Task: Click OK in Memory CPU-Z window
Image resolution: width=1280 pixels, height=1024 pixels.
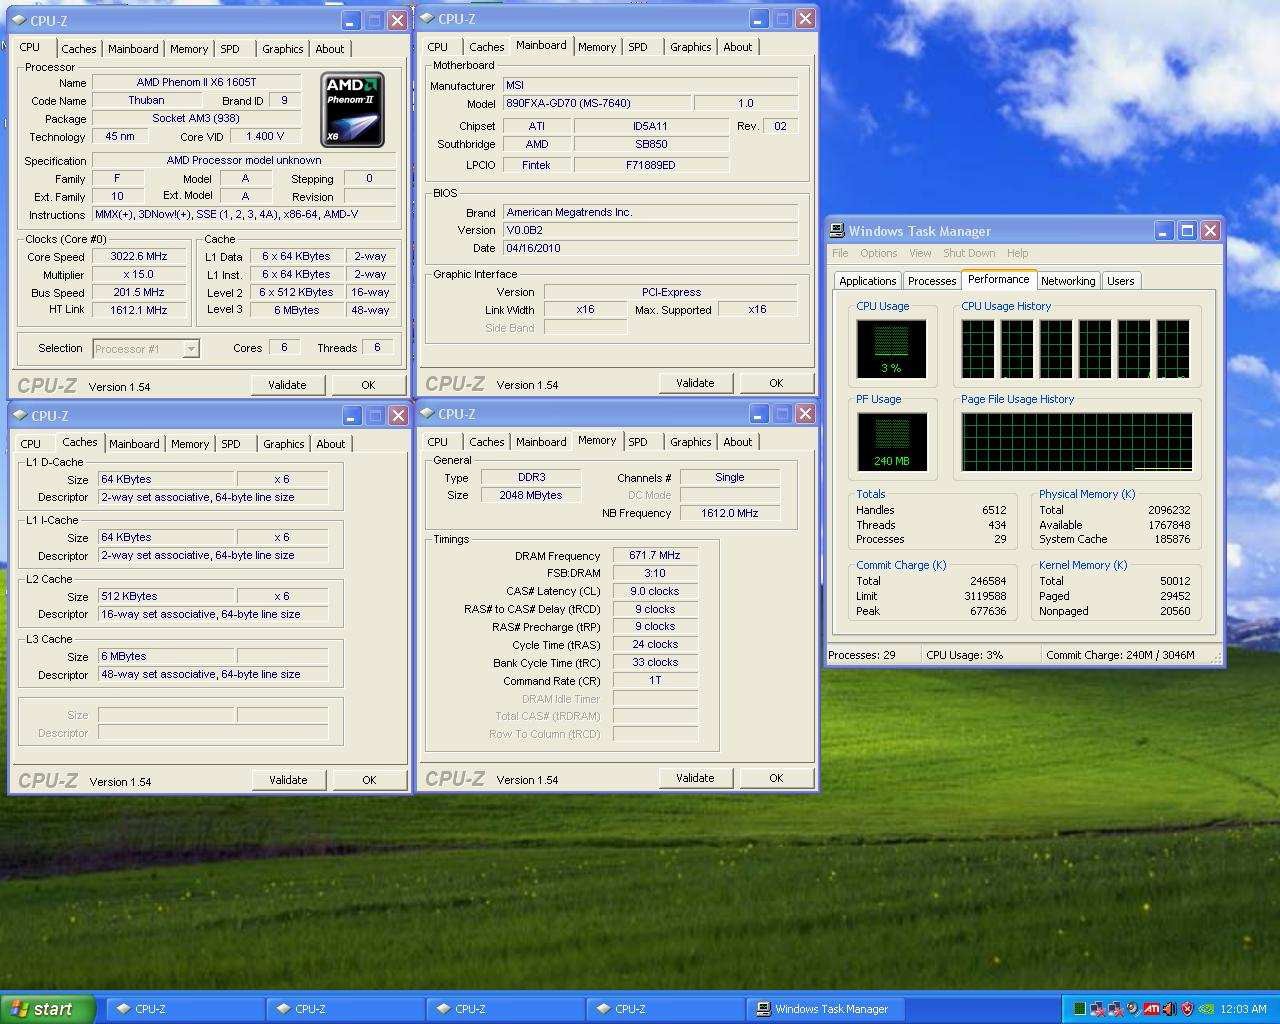Action: coord(776,778)
